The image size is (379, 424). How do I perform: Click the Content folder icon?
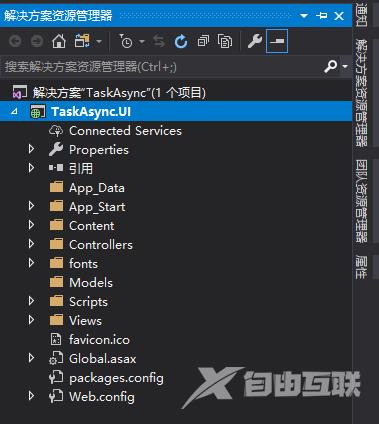point(56,225)
